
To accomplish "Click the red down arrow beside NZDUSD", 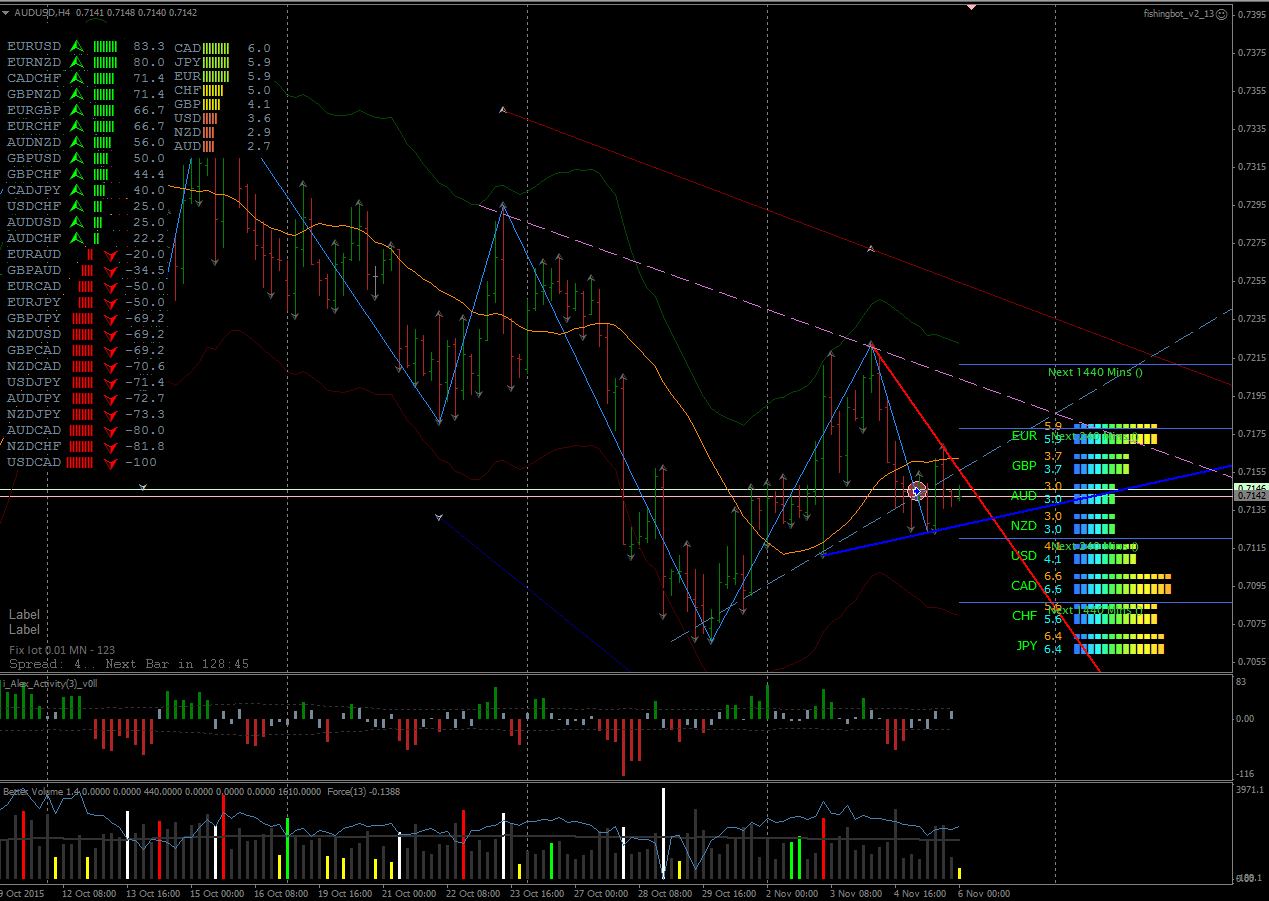I will [111, 335].
